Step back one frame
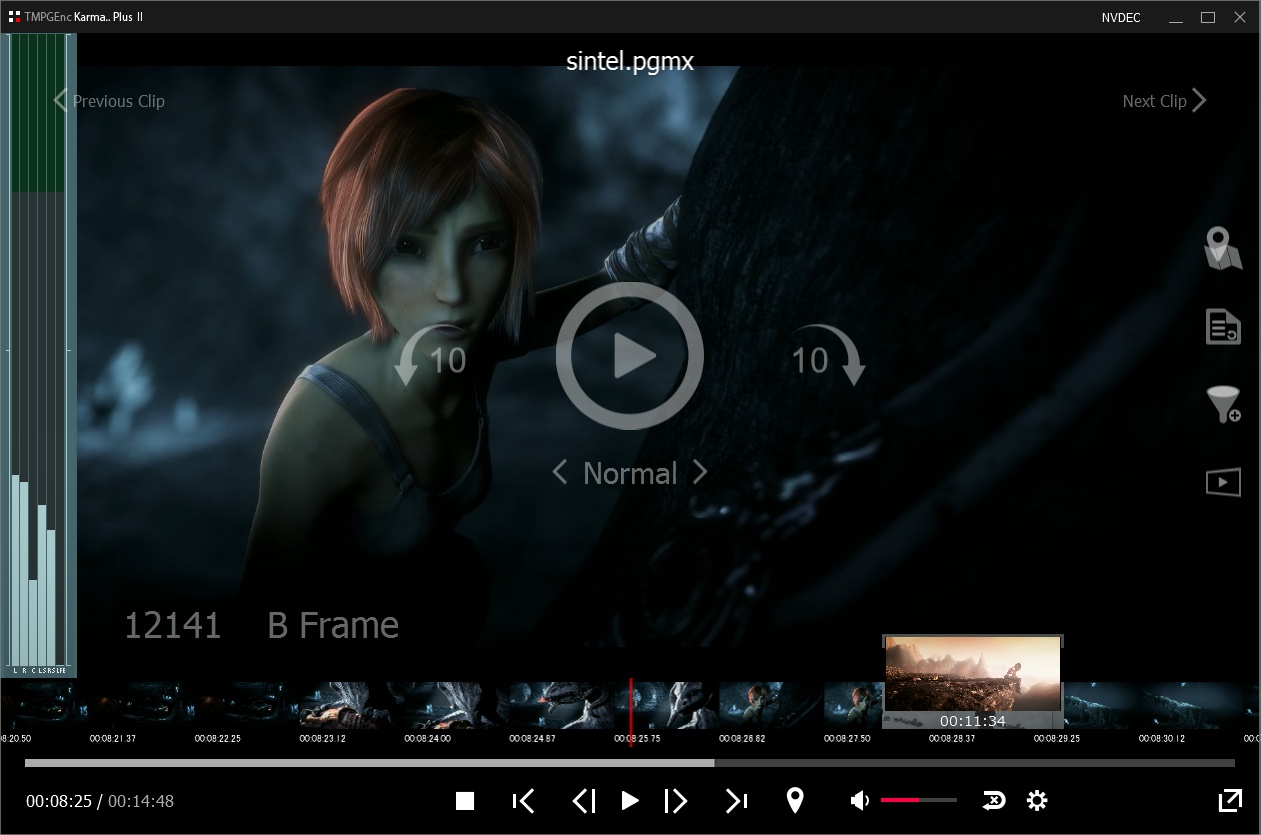Viewport: 1261px width, 835px height. coord(584,800)
